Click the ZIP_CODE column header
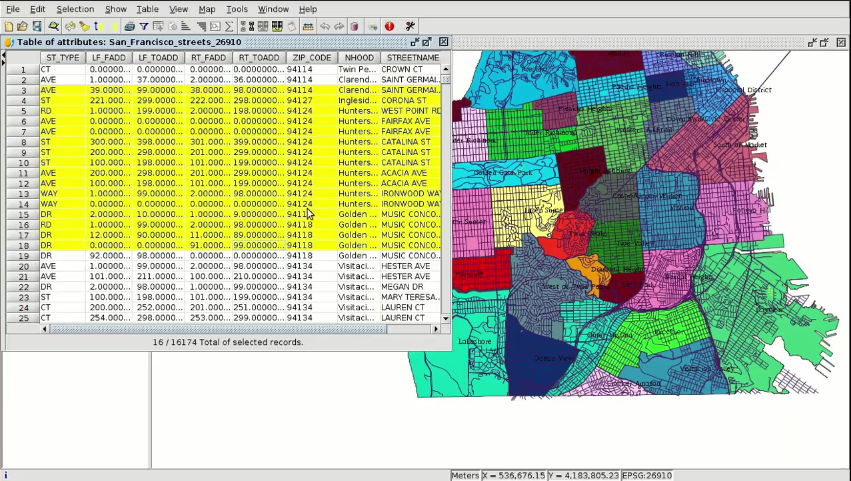This screenshot has height=481, width=851. coord(310,58)
